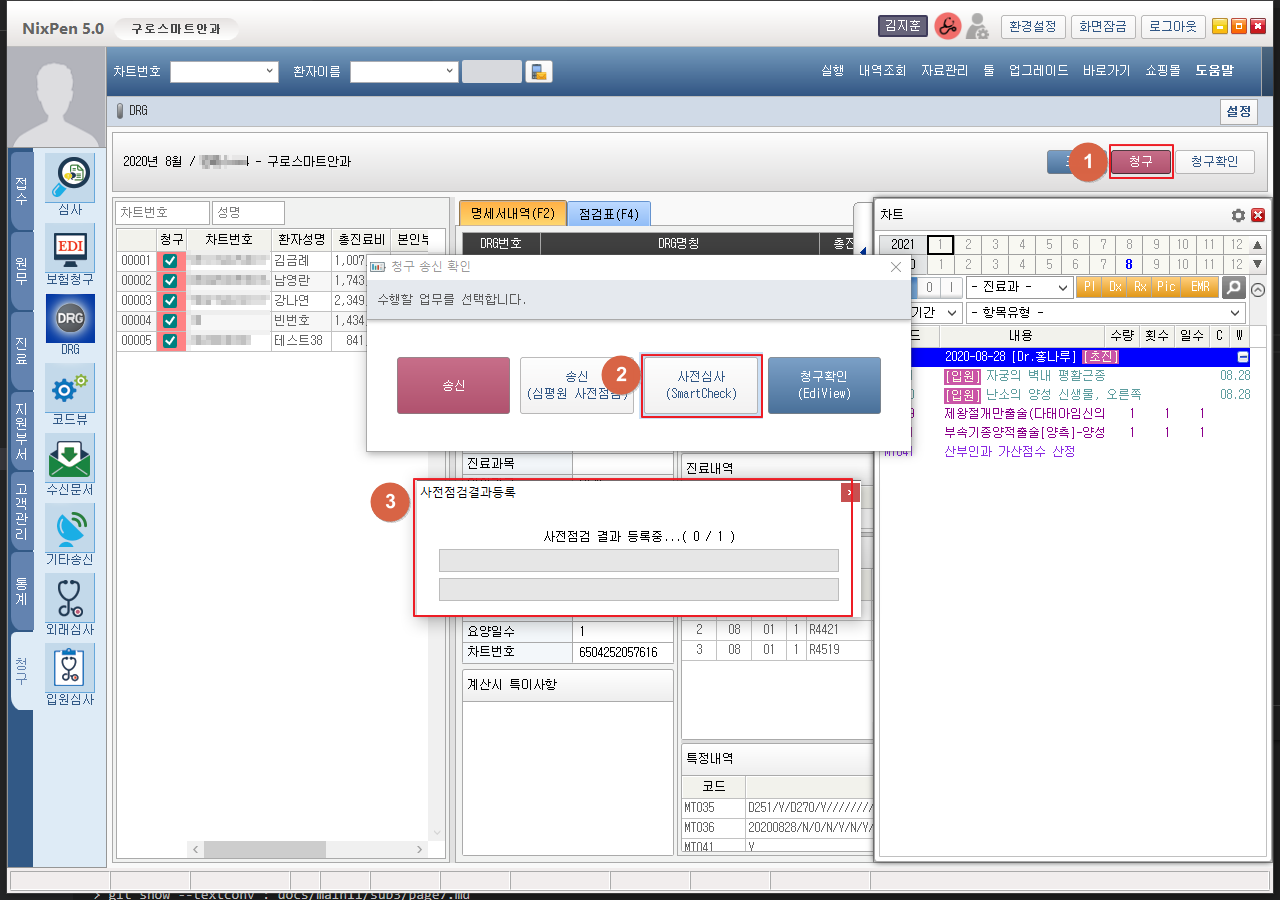Open the 심사 sidebar icon
This screenshot has width=1280, height=900.
[70, 179]
